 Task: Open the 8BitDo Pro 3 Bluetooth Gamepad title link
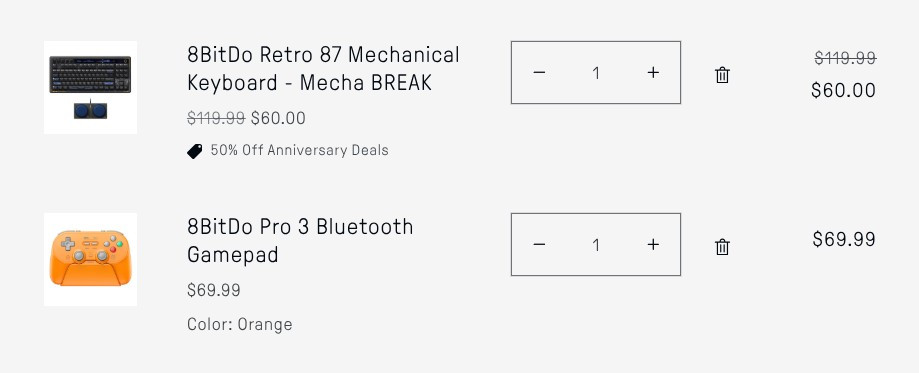[300, 240]
